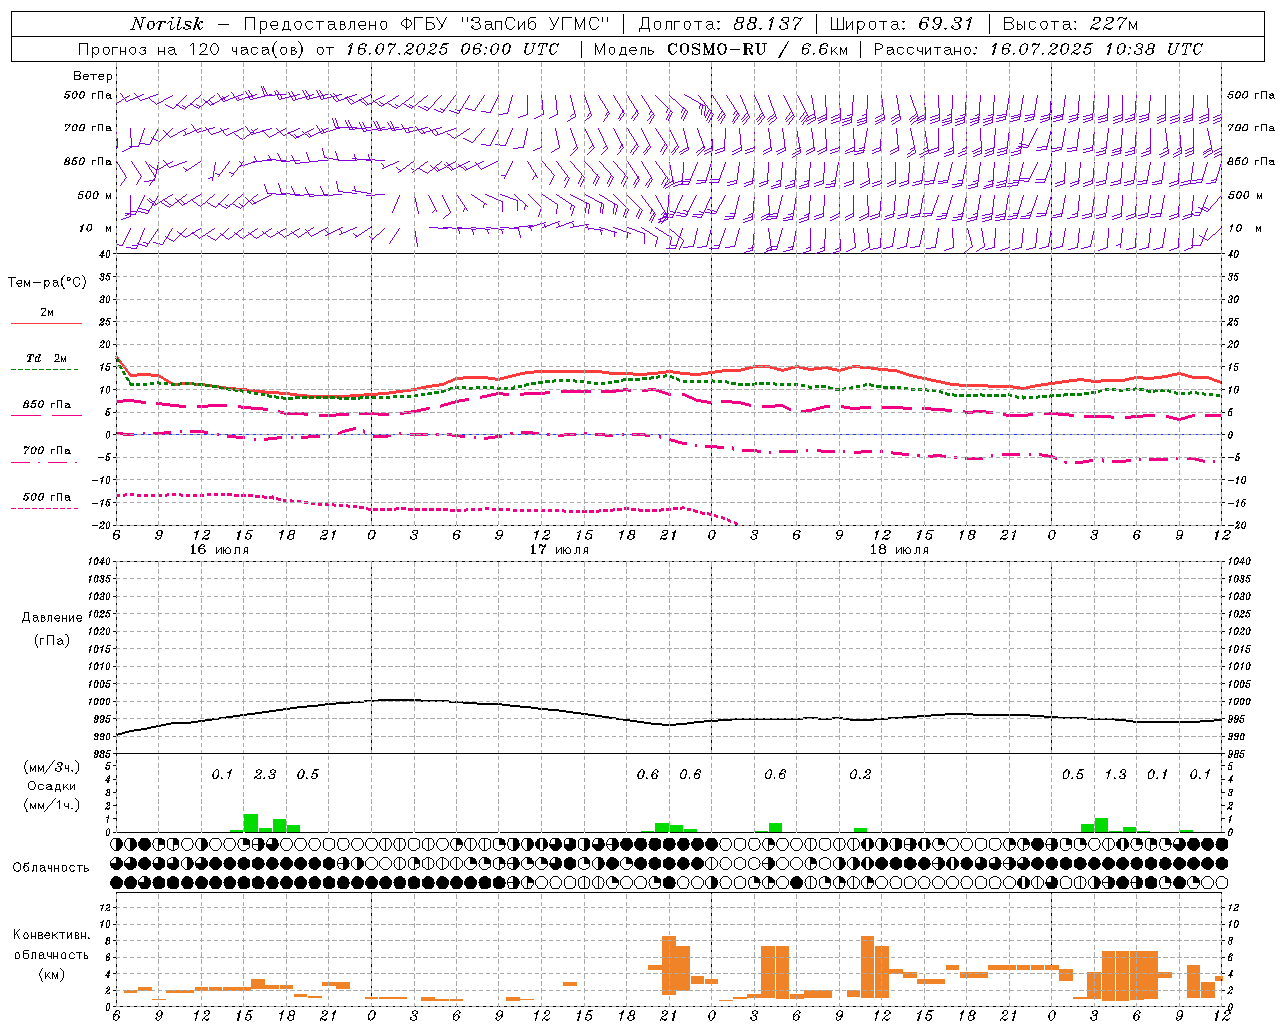The height and width of the screenshot is (1024, 1280).
Task: Click the Ветер wind panel label
Action: [x=93, y=76]
